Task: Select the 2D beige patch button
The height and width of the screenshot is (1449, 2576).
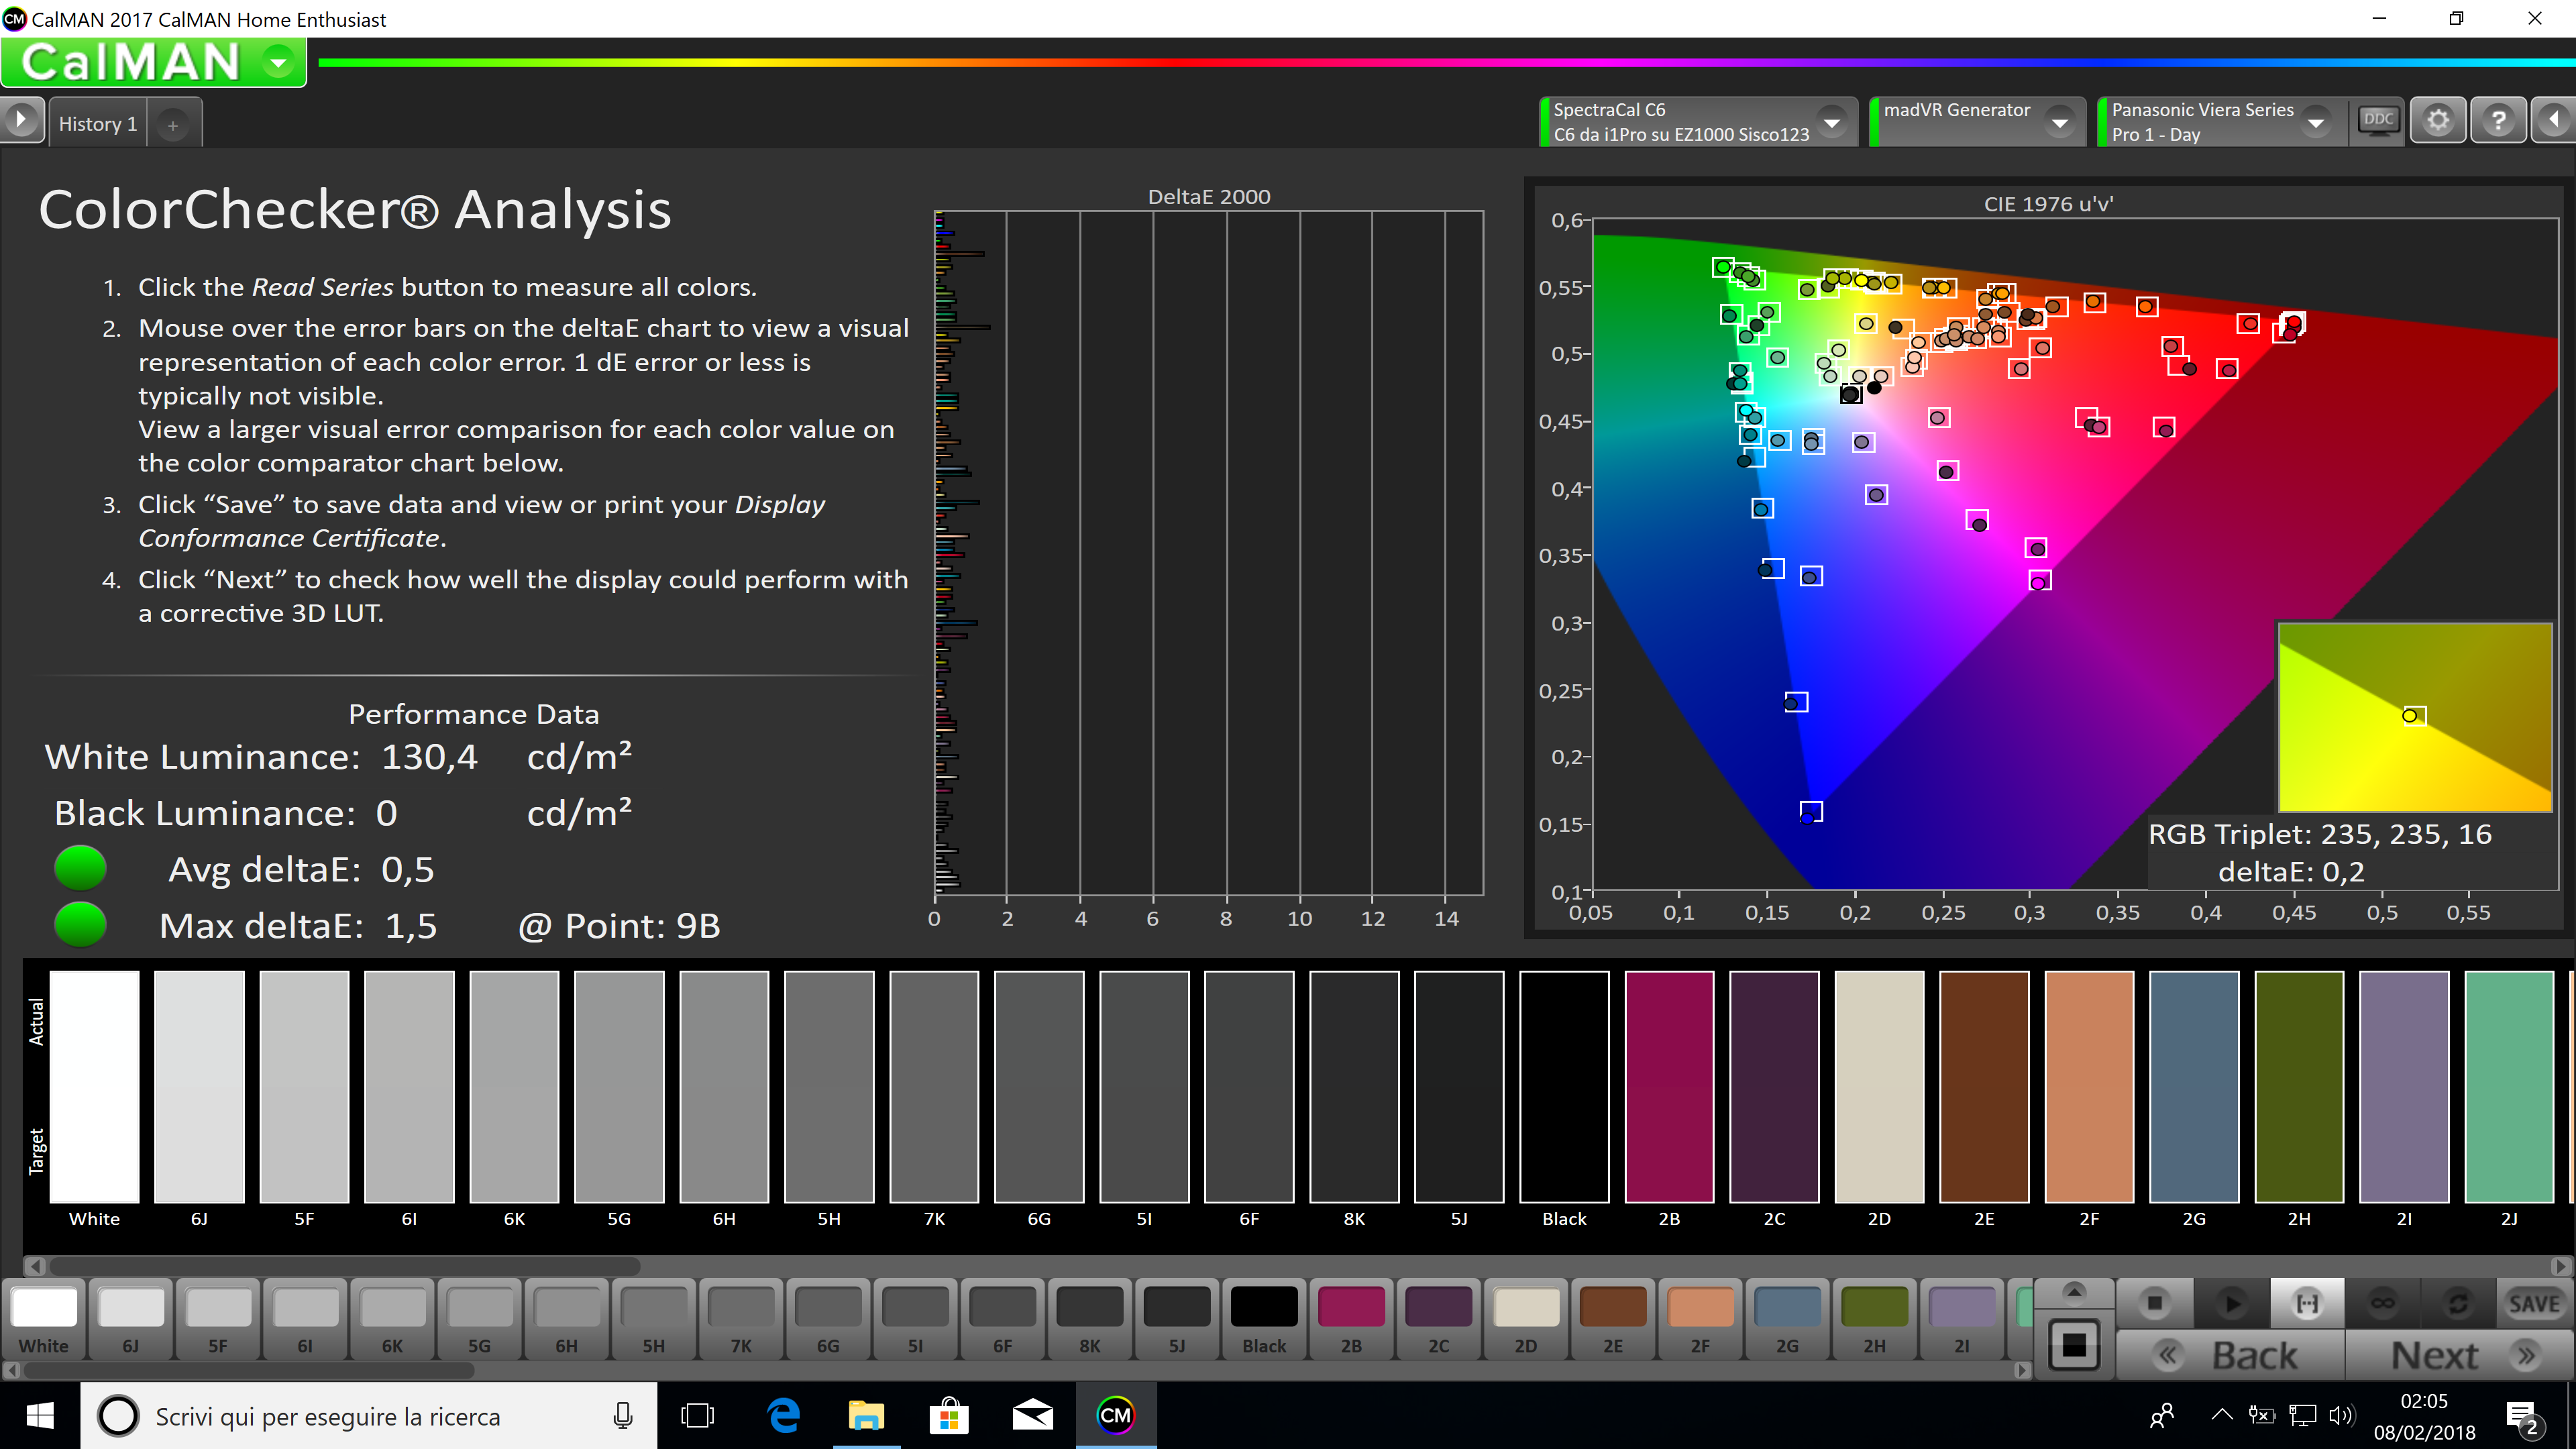Action: click(x=1526, y=1318)
